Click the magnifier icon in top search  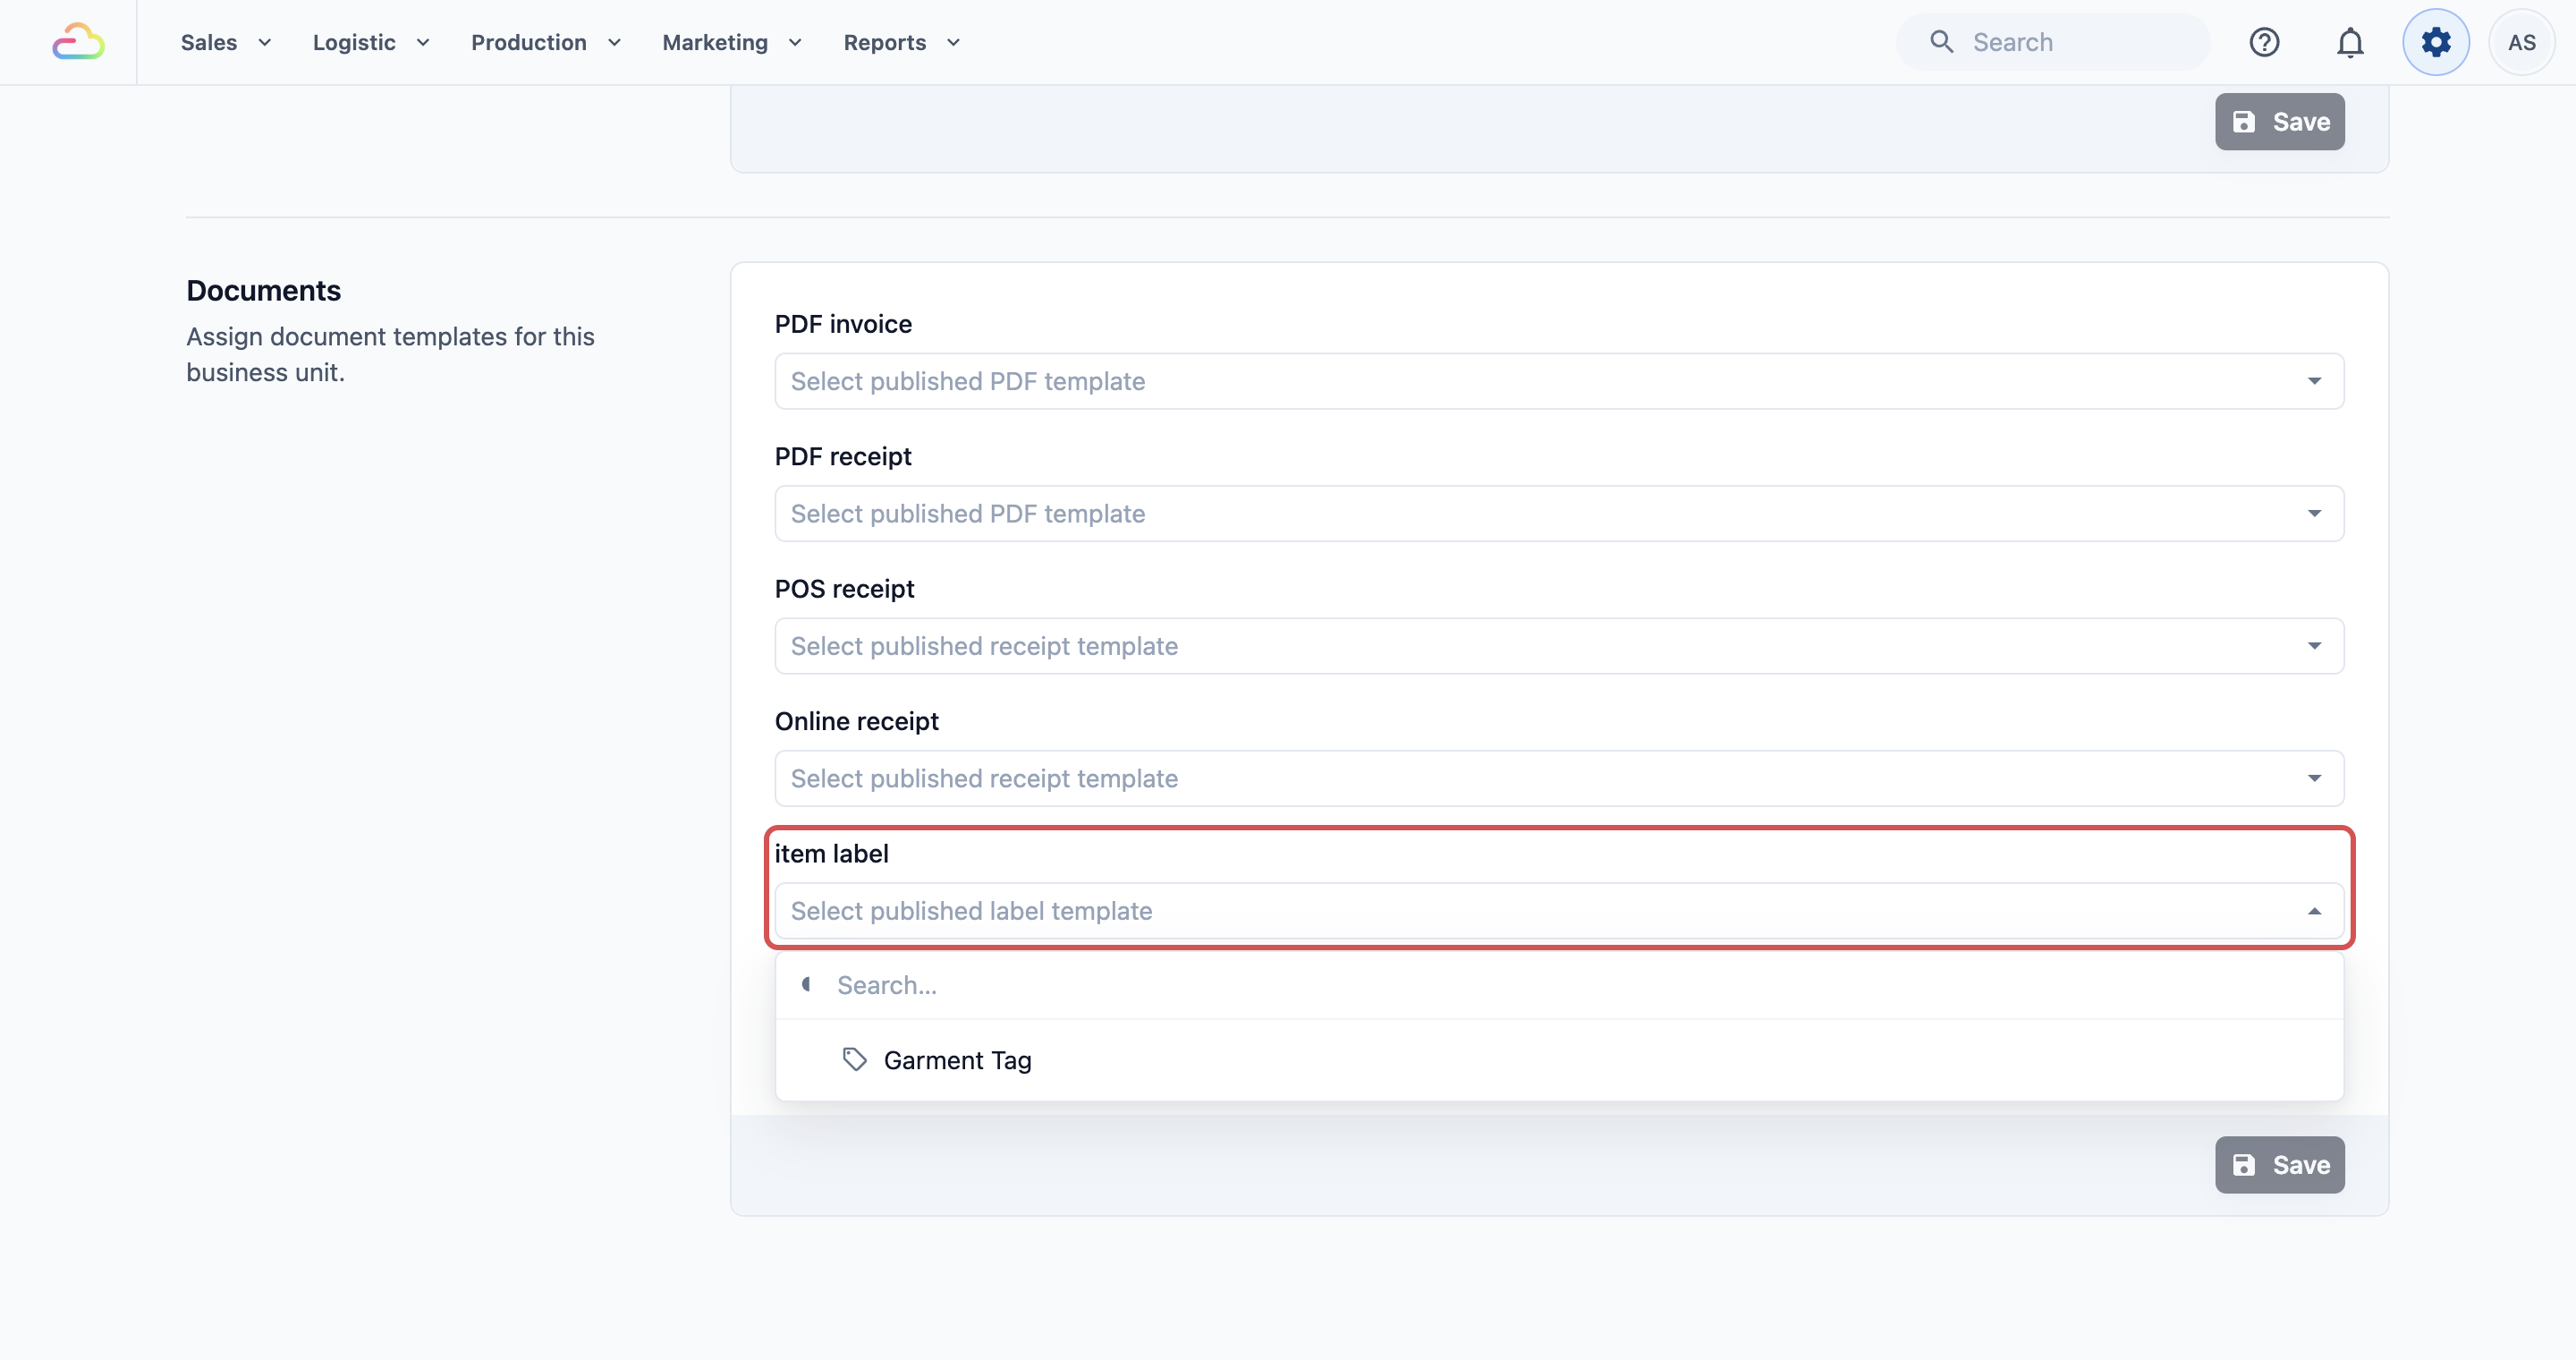(1941, 42)
